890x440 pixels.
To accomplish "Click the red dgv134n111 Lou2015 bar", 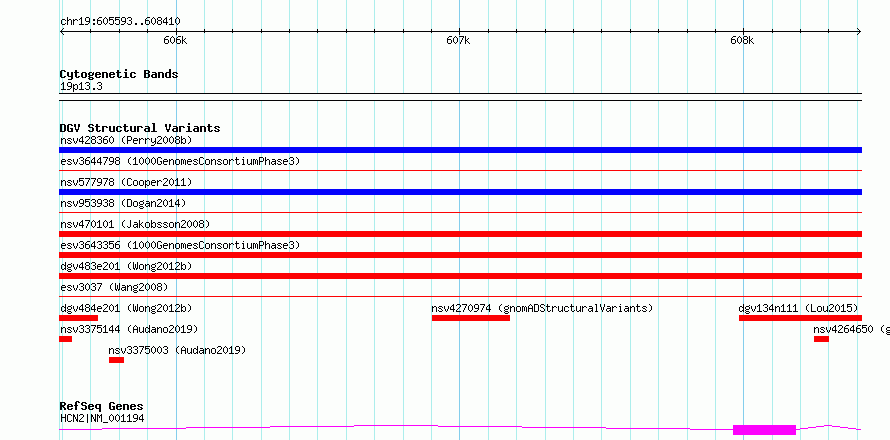I will 800,318.
